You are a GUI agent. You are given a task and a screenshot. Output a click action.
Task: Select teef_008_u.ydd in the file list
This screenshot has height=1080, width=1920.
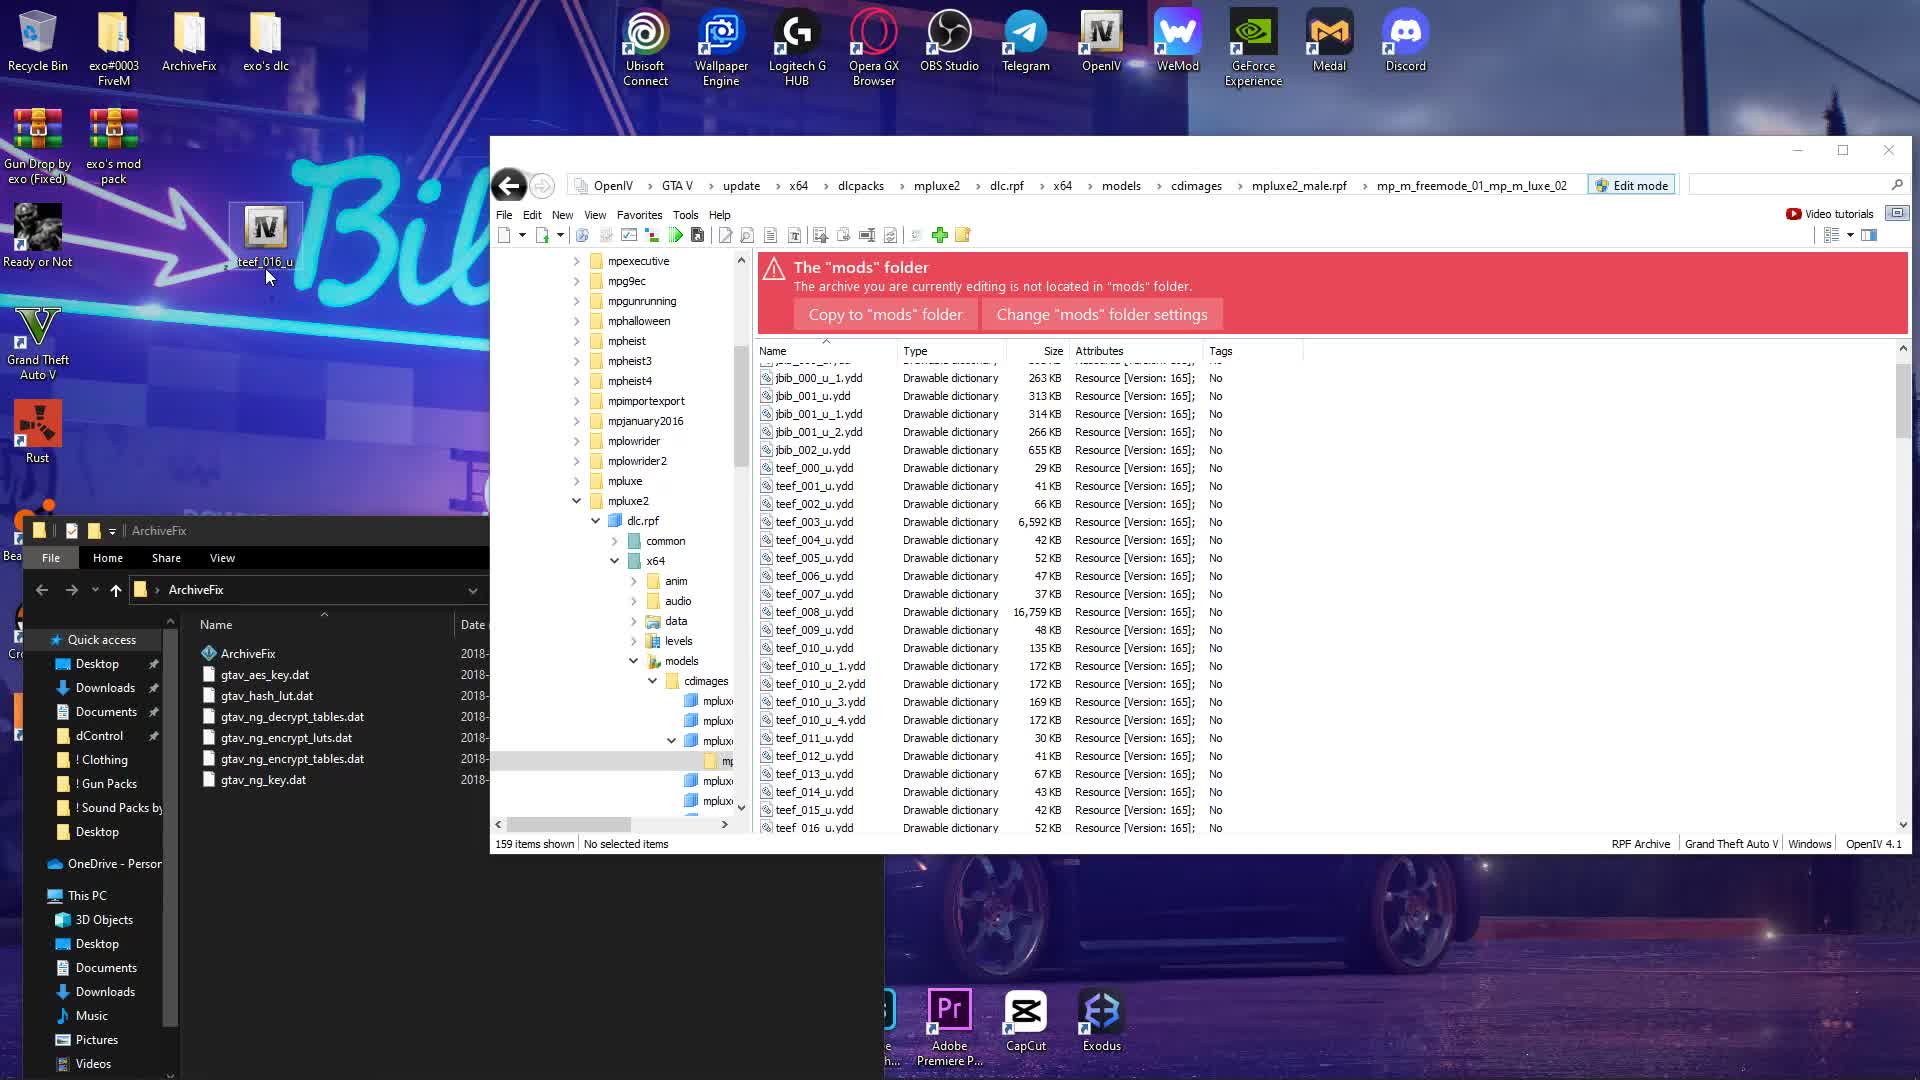pos(814,612)
